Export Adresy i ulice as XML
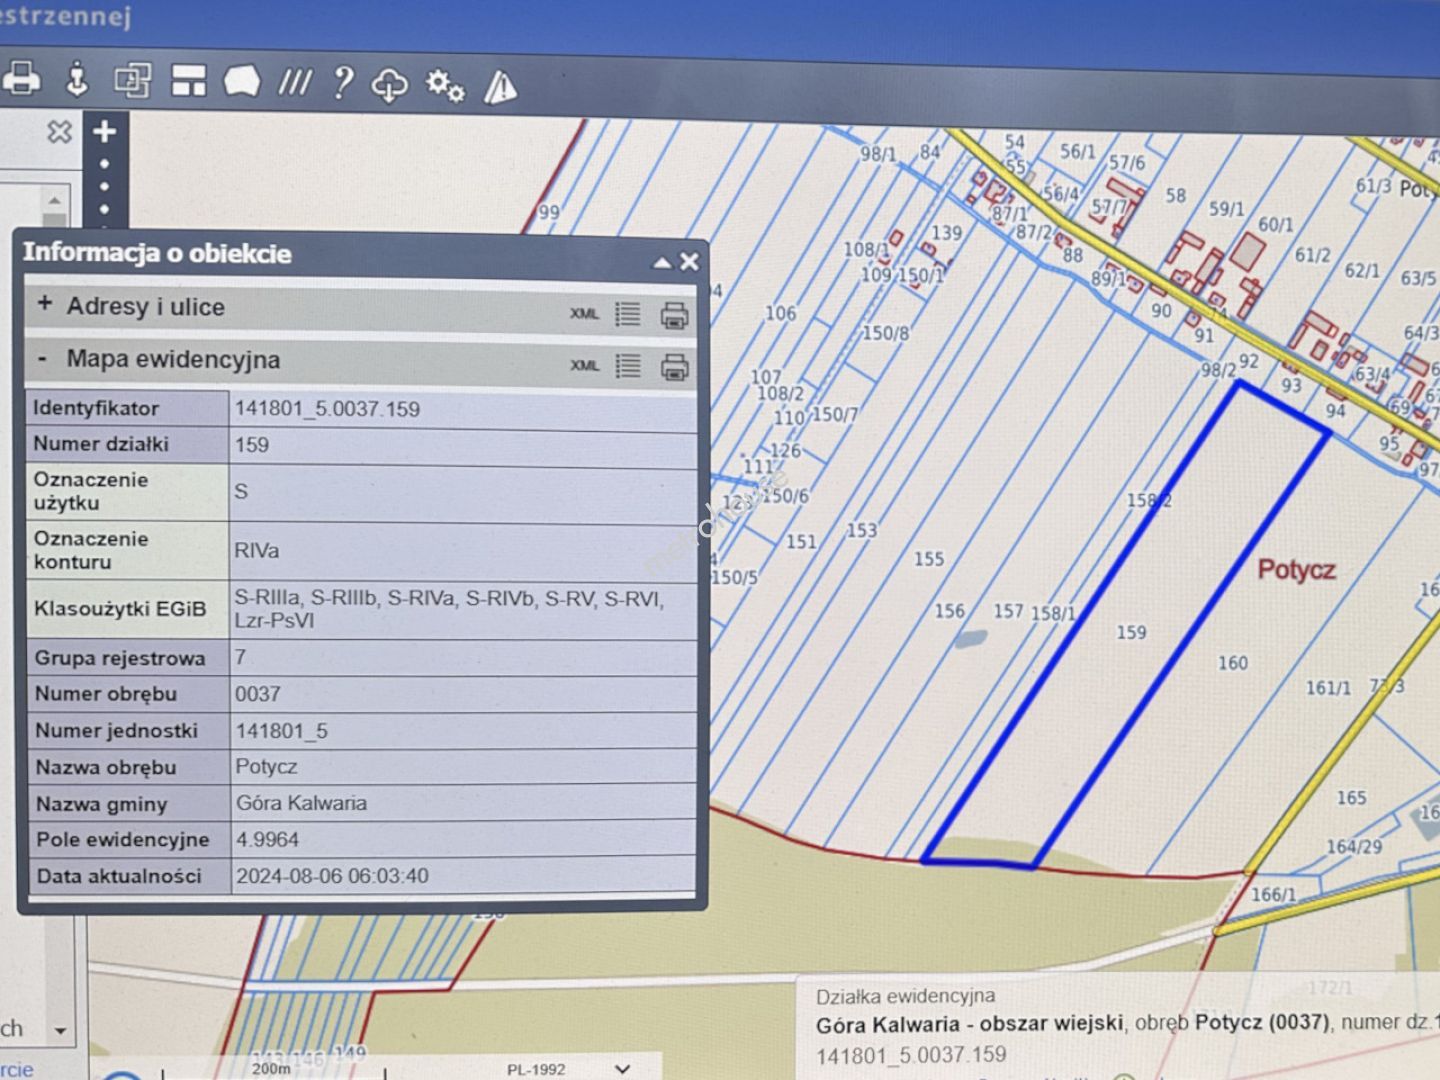Screen dimensions: 1440x1080 tap(584, 313)
